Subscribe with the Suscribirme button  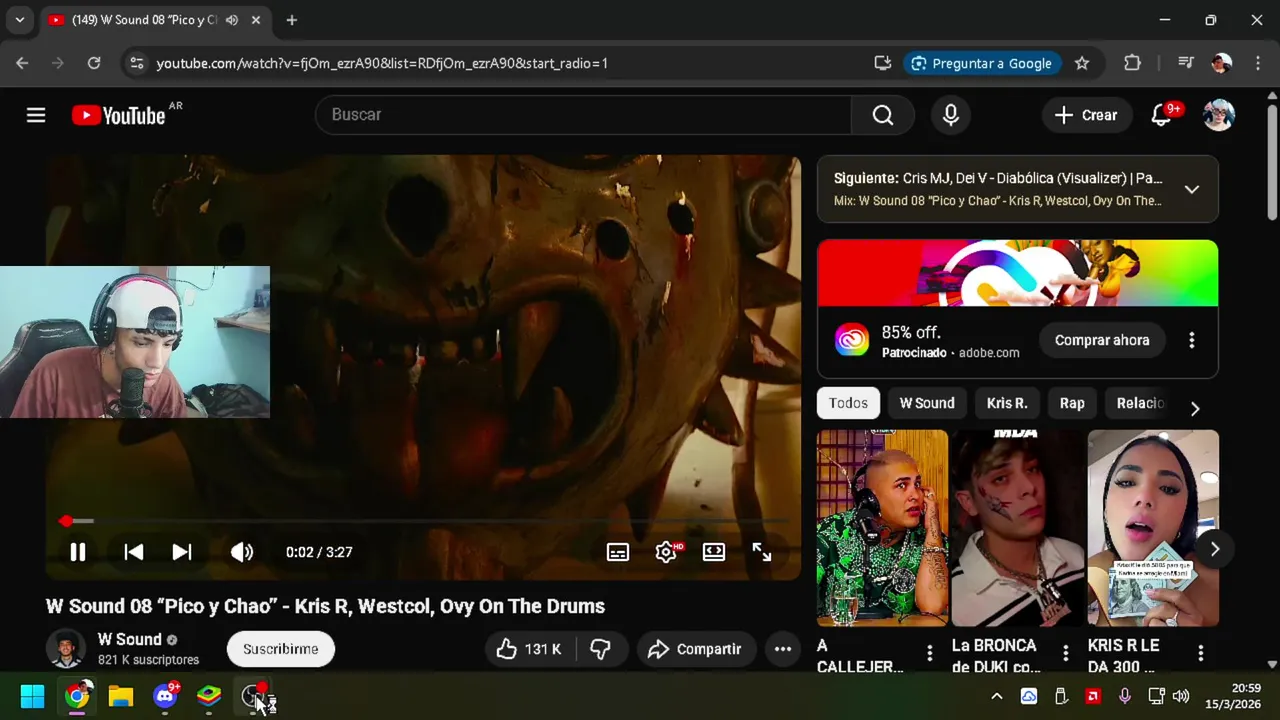pyautogui.click(x=281, y=649)
